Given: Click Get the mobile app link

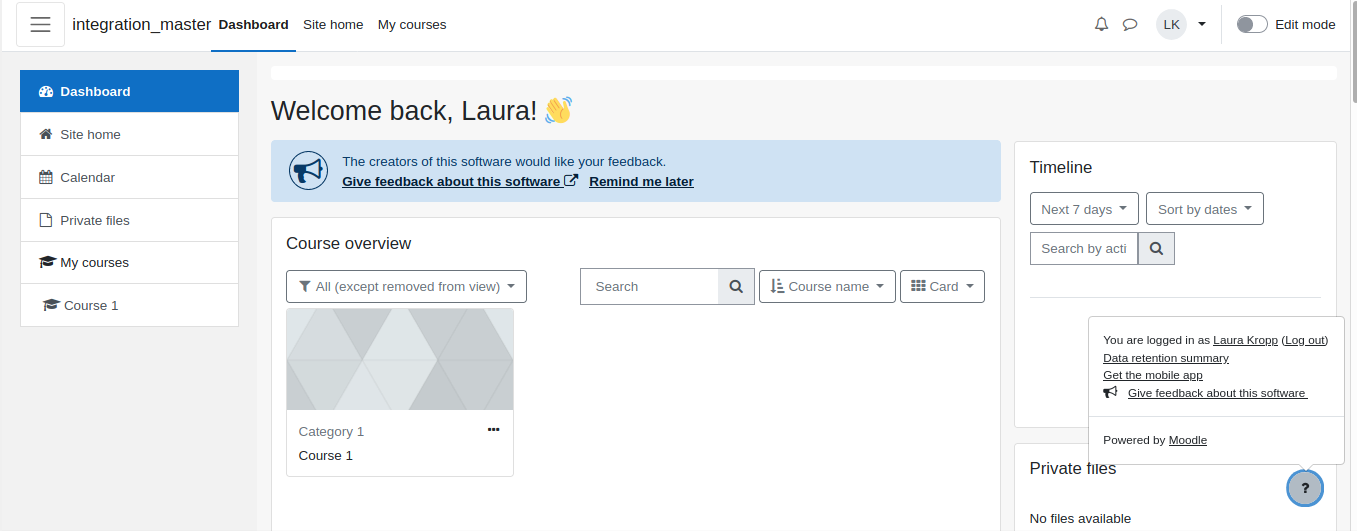Looking at the screenshot, I should coord(1153,375).
